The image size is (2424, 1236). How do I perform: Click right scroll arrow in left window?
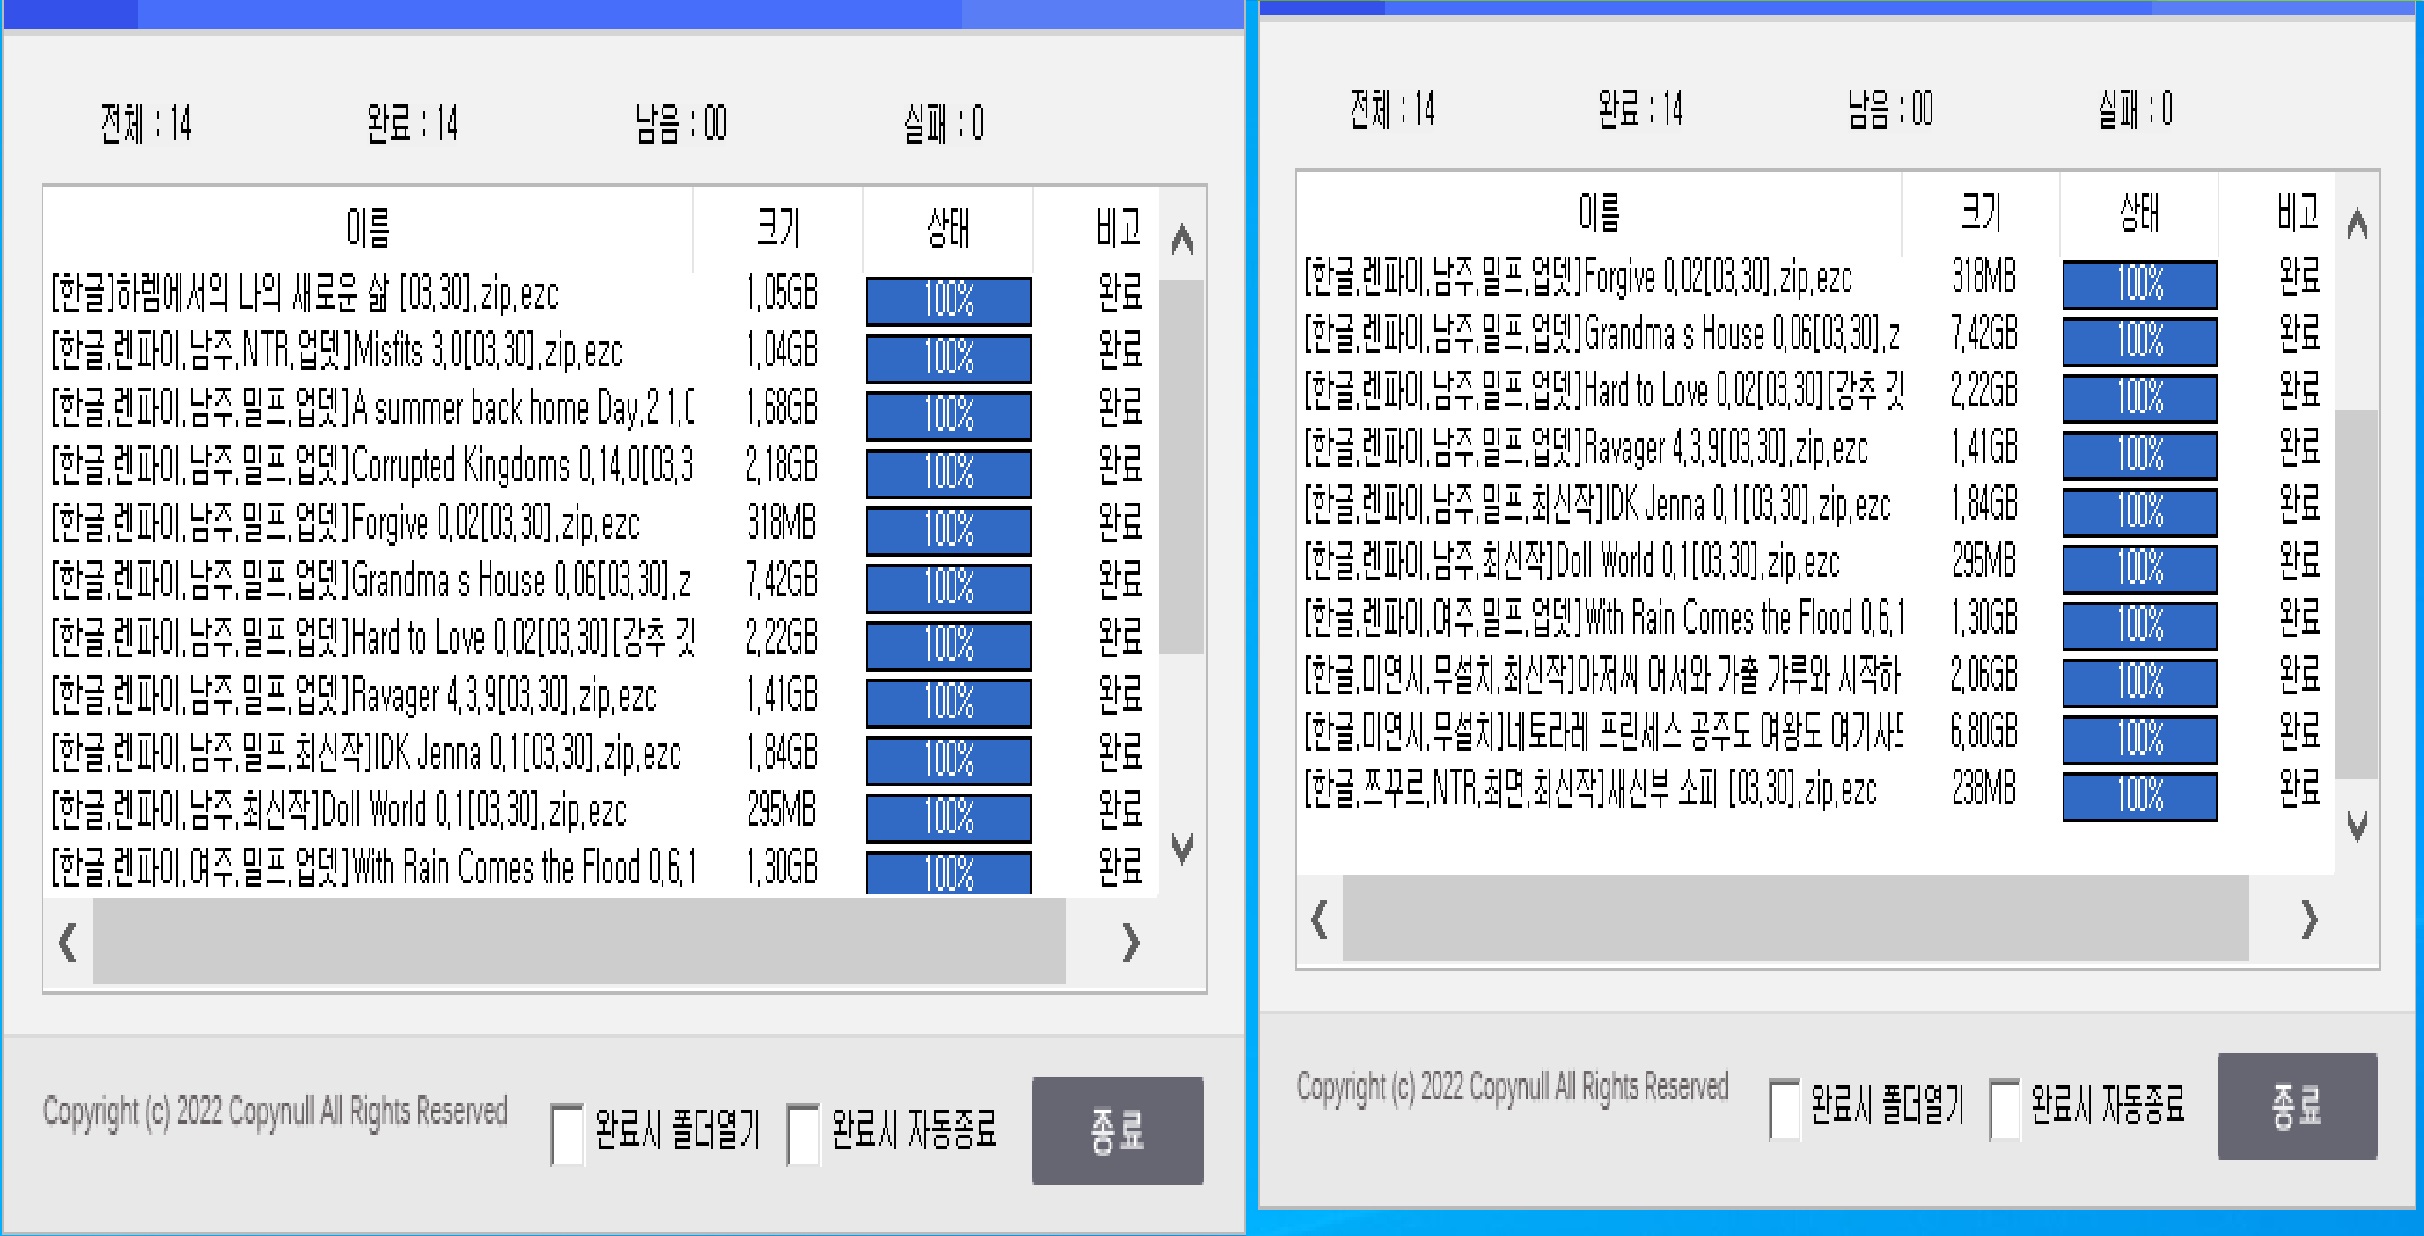pyautogui.click(x=1130, y=942)
